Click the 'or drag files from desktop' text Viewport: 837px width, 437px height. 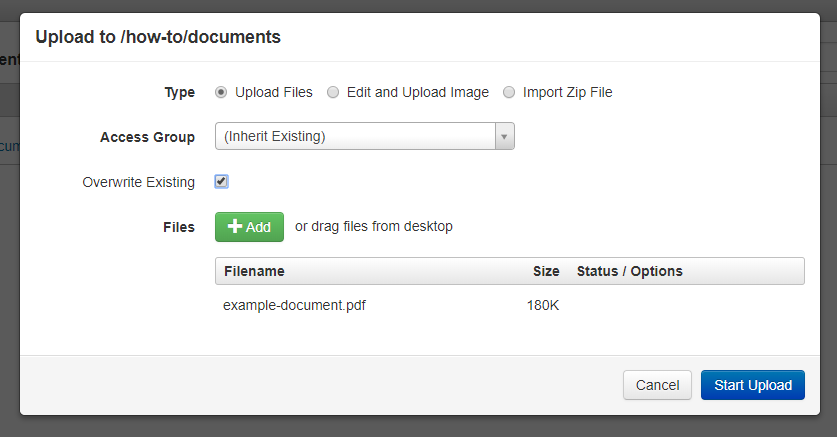point(374,226)
